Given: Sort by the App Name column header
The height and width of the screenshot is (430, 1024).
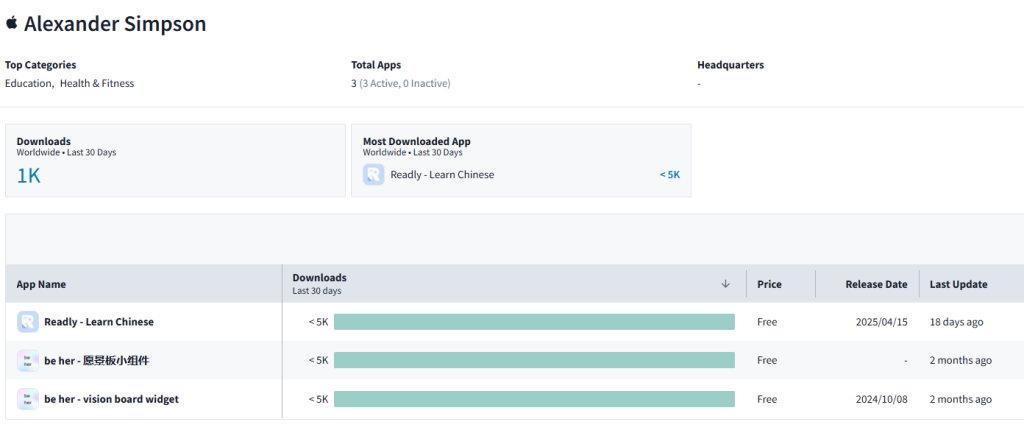Looking at the screenshot, I should coord(41,284).
